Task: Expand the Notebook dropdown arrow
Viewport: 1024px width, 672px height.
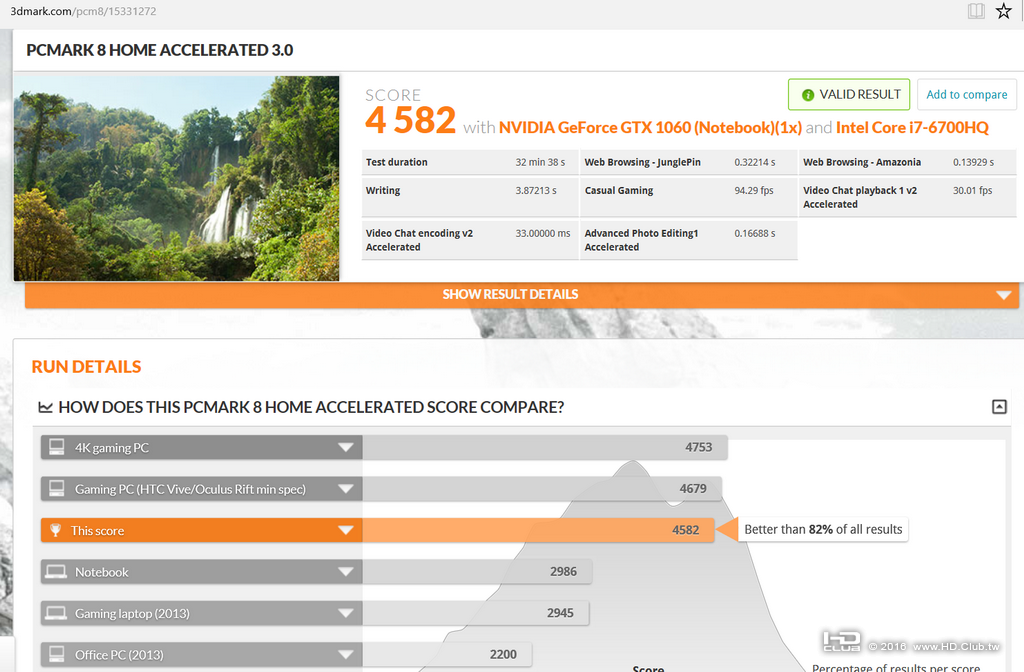Action: click(345, 572)
